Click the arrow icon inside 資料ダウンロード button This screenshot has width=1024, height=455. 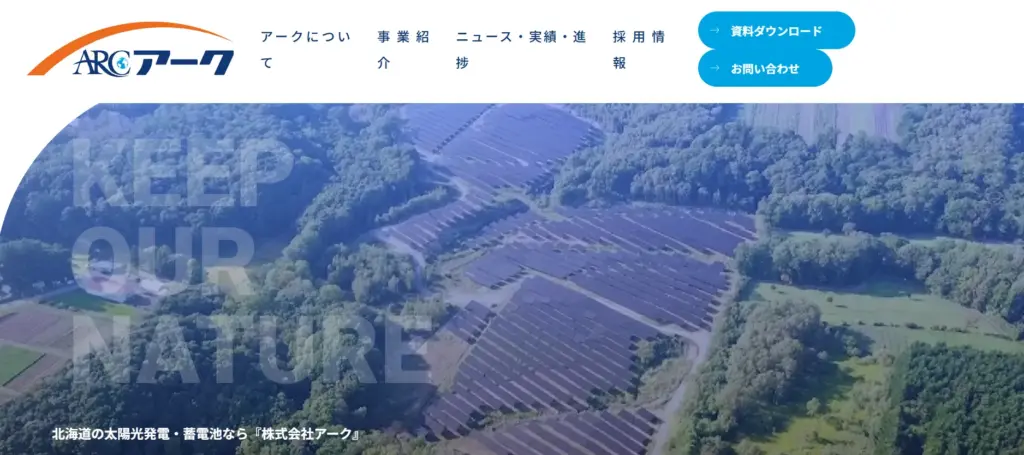714,31
